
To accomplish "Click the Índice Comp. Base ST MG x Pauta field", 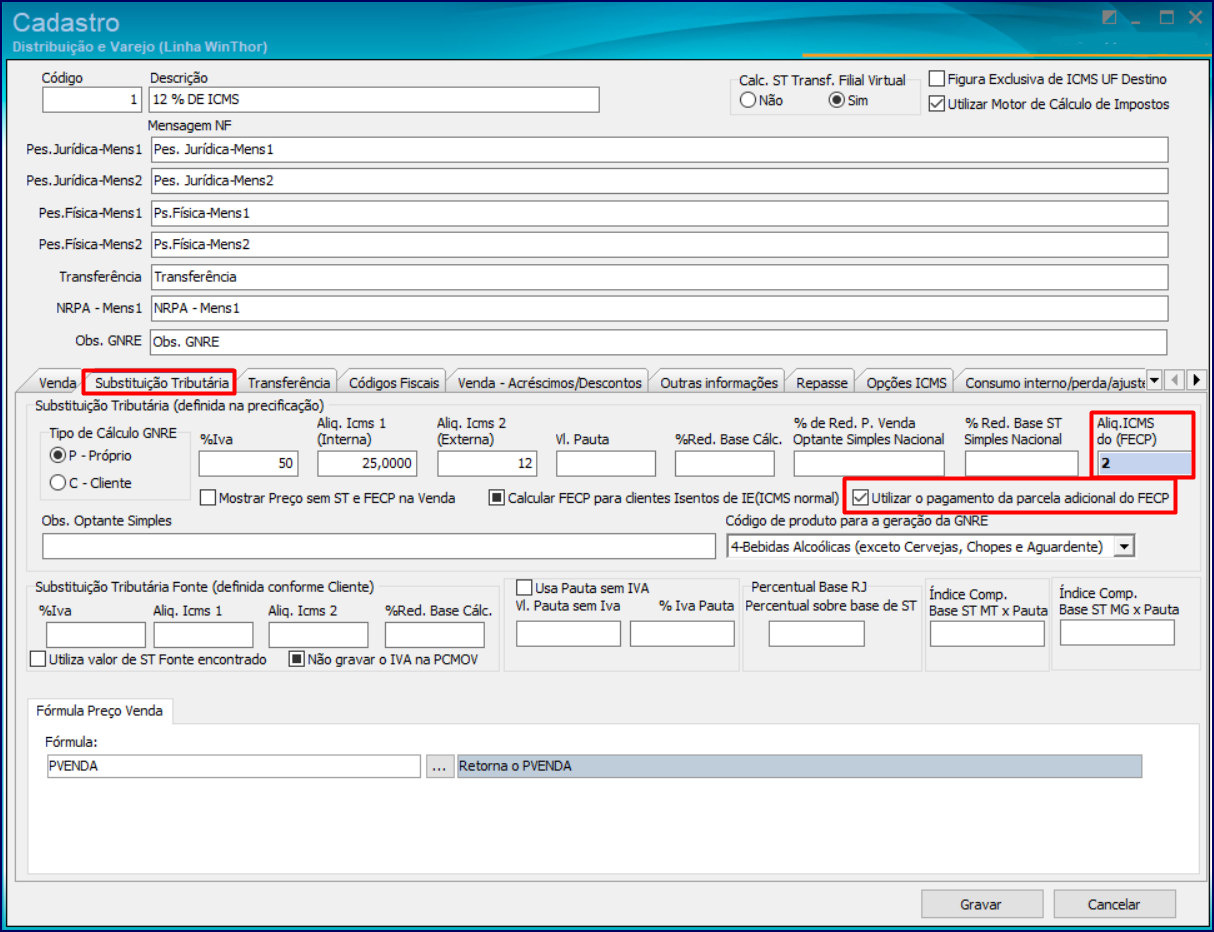I will [1117, 633].
